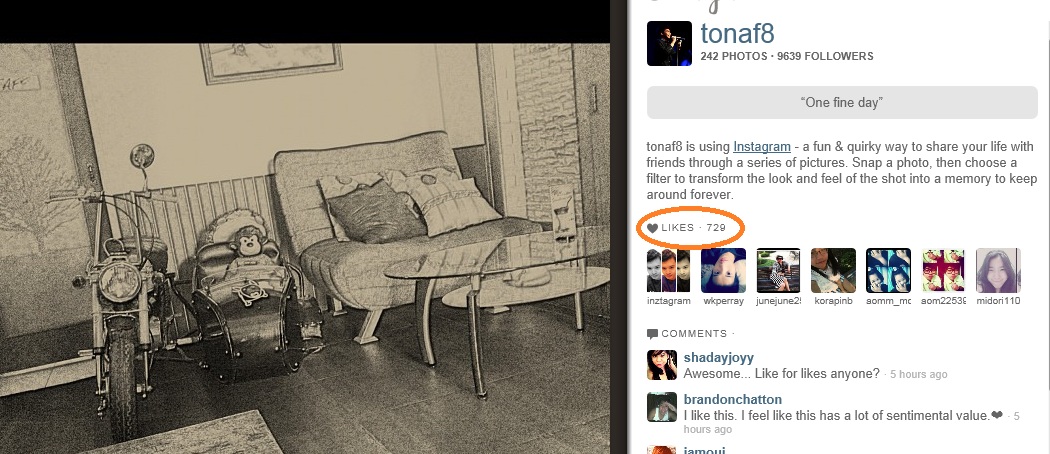
Task: Open aom22539 liker avatar
Action: point(943,271)
